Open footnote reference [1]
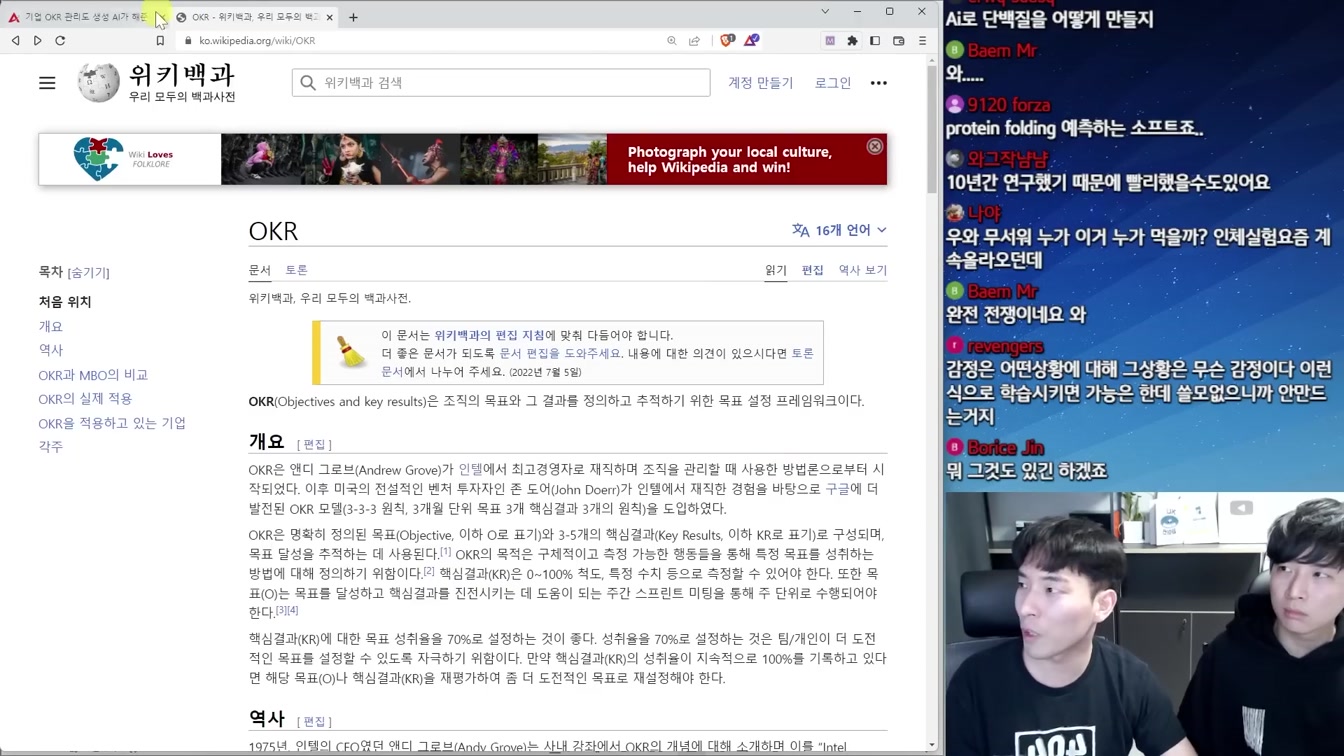Viewport: 1344px width, 756px height. pyautogui.click(x=446, y=551)
